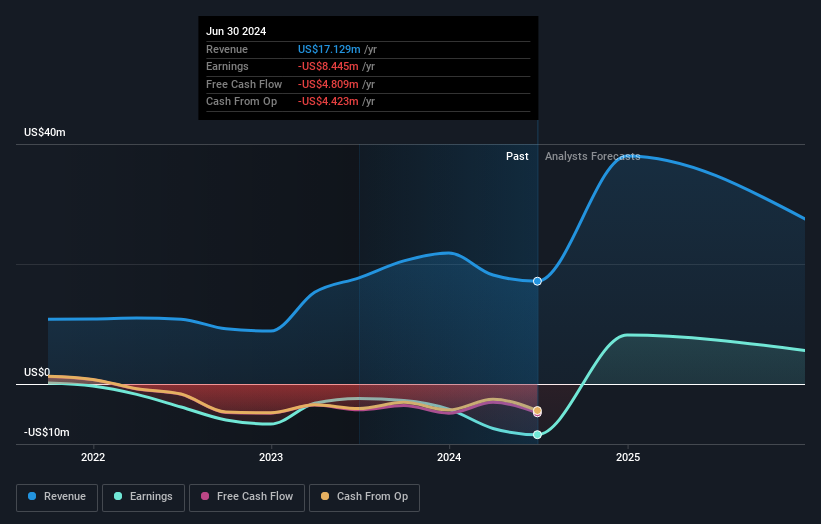This screenshot has width=821, height=524.
Task: Click the -US$4.809m free cash flow value
Action: 328,84
